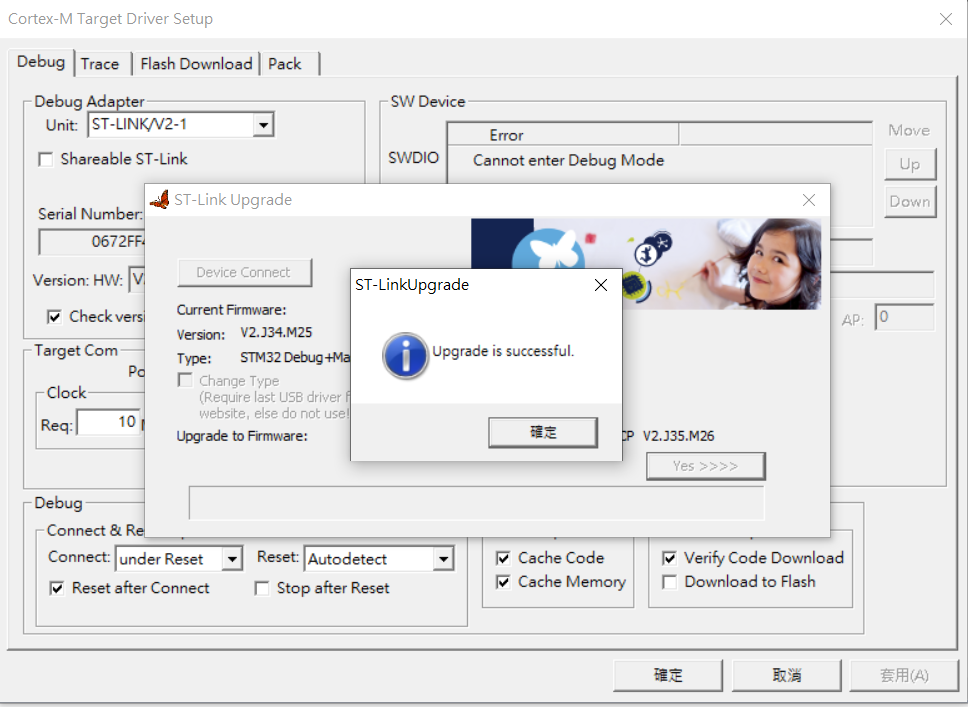968x707 pixels.
Task: Click the SWDIO label
Action: 414,158
